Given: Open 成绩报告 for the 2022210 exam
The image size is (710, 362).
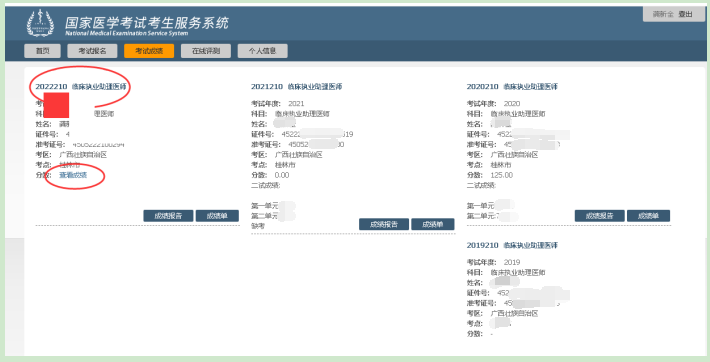Looking at the screenshot, I should tap(168, 216).
